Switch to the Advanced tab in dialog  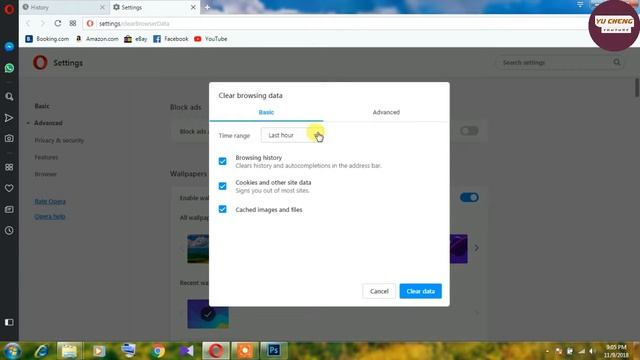386,112
